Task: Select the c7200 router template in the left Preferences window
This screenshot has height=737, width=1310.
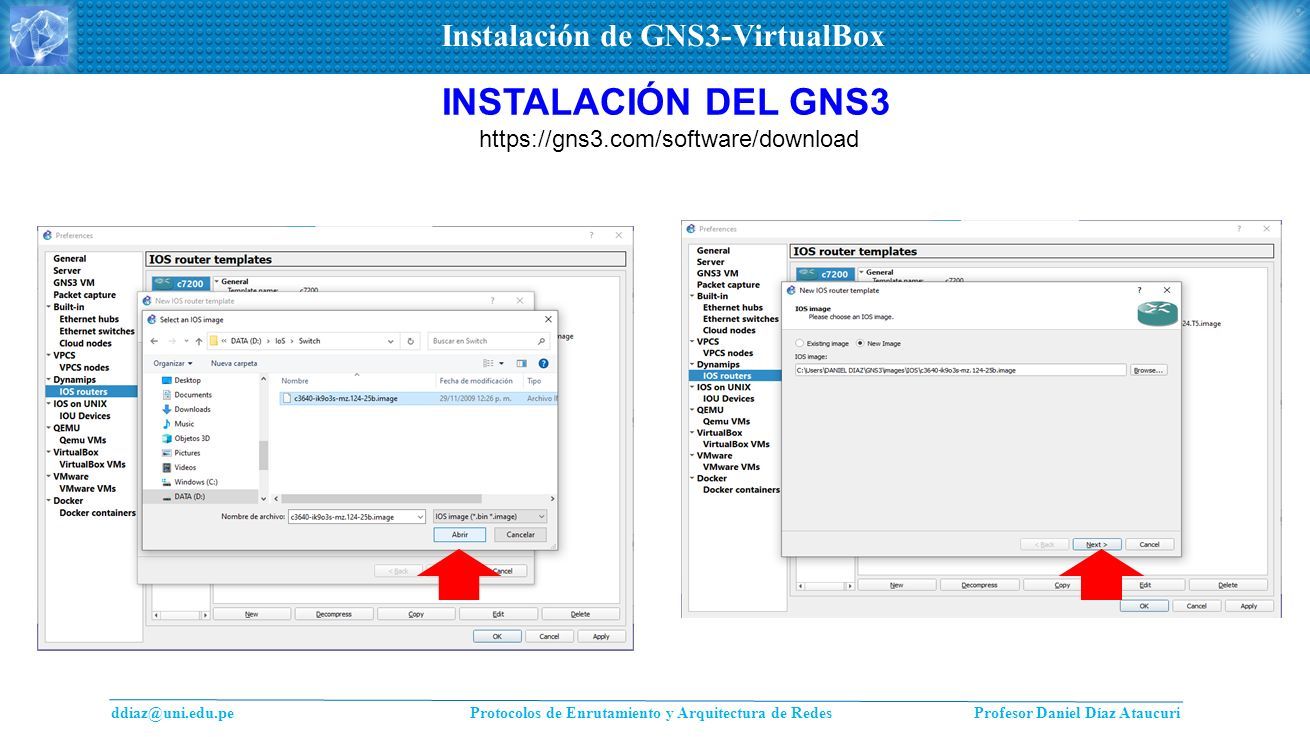Action: coord(182,284)
